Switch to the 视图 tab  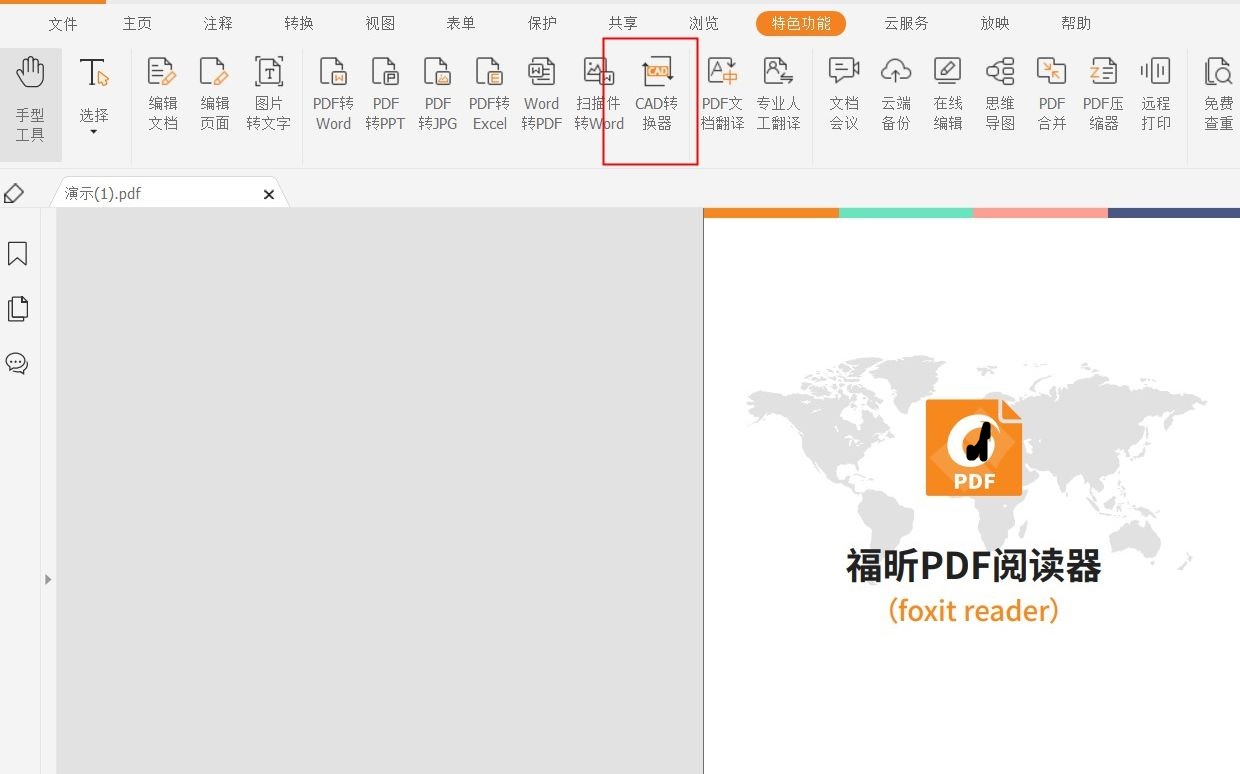tap(380, 24)
